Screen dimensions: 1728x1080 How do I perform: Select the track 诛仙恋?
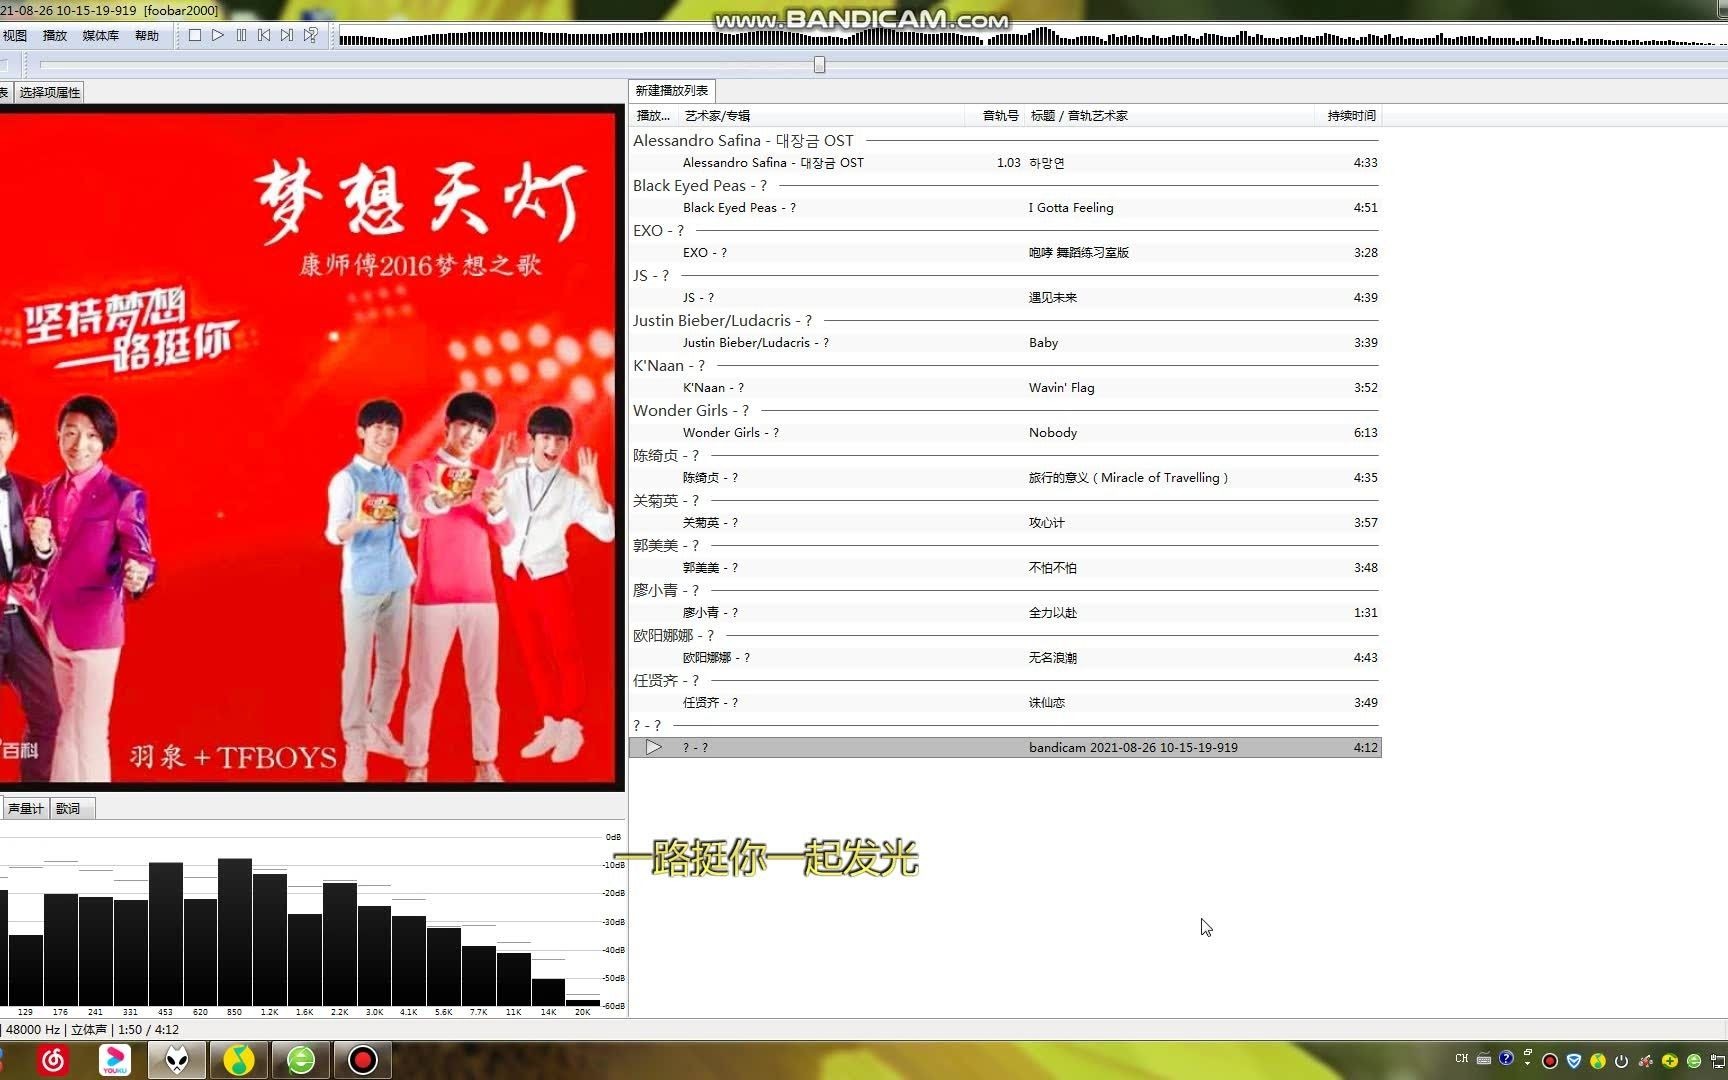1005,702
